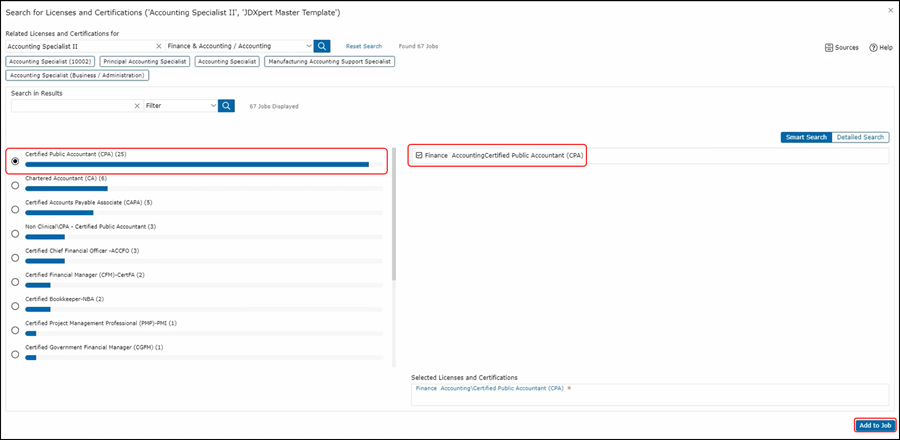Clear the Accounting Specialist II search text
Screen dimensions: 900x440
tap(159, 46)
